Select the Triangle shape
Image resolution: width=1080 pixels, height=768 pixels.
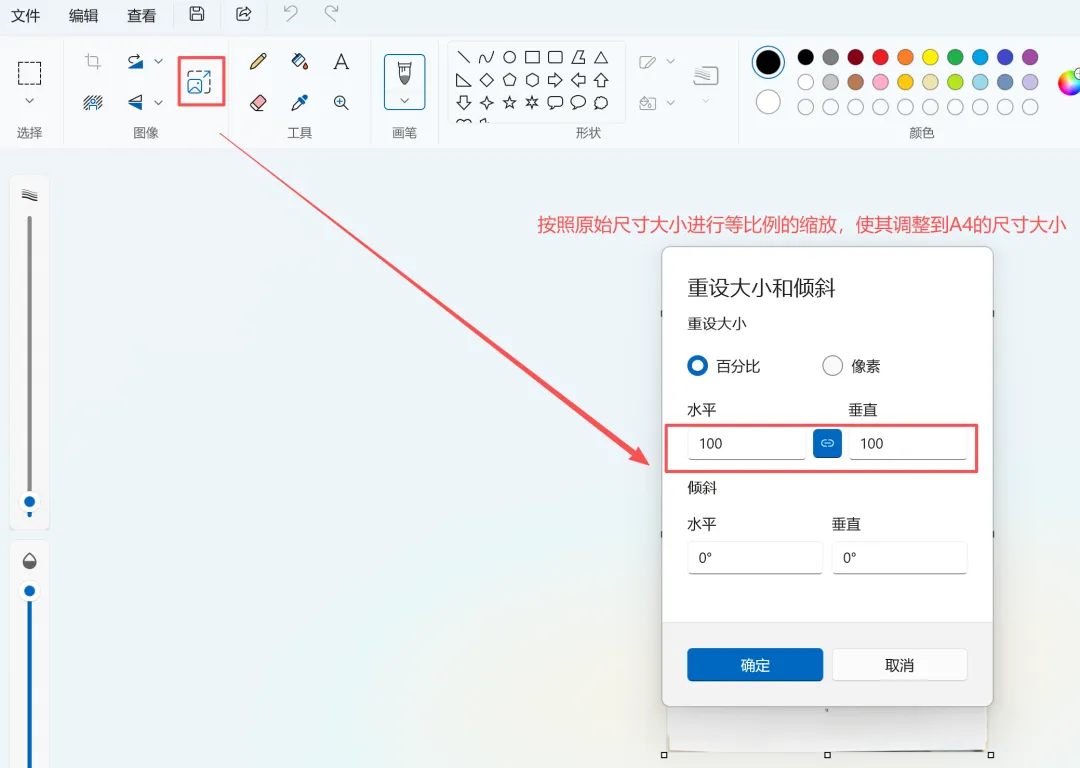click(x=601, y=57)
